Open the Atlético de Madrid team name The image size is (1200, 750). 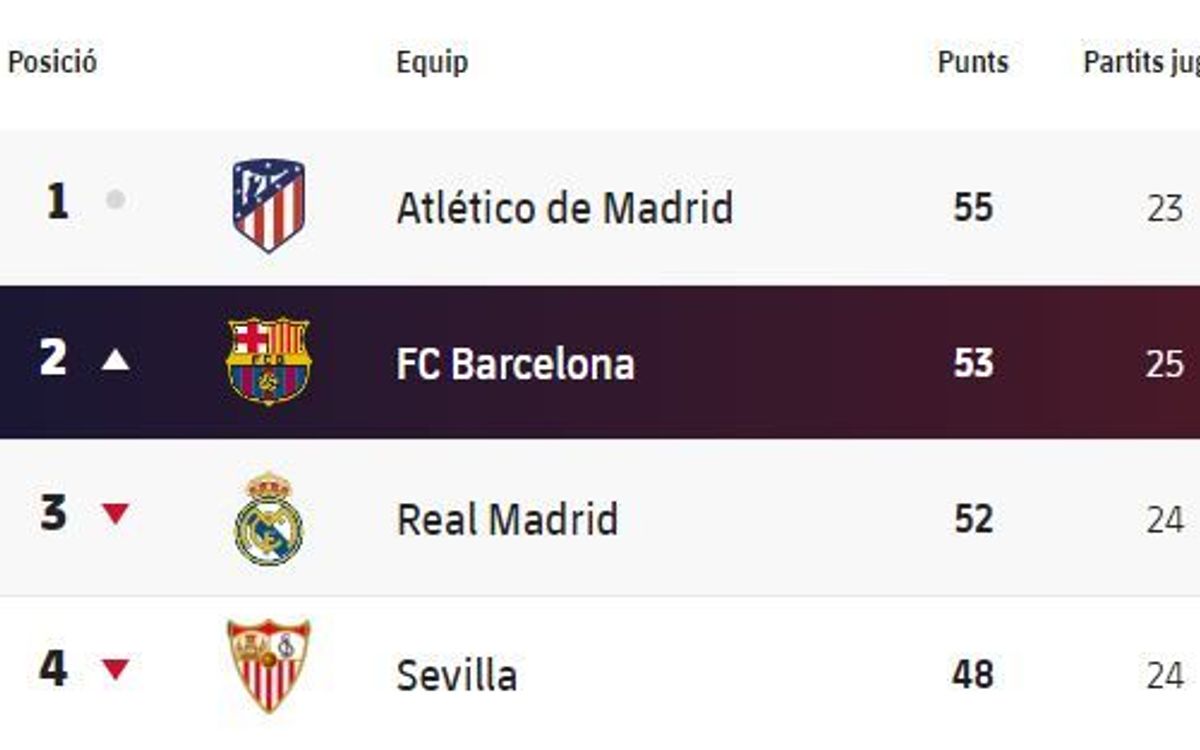[x=565, y=208]
